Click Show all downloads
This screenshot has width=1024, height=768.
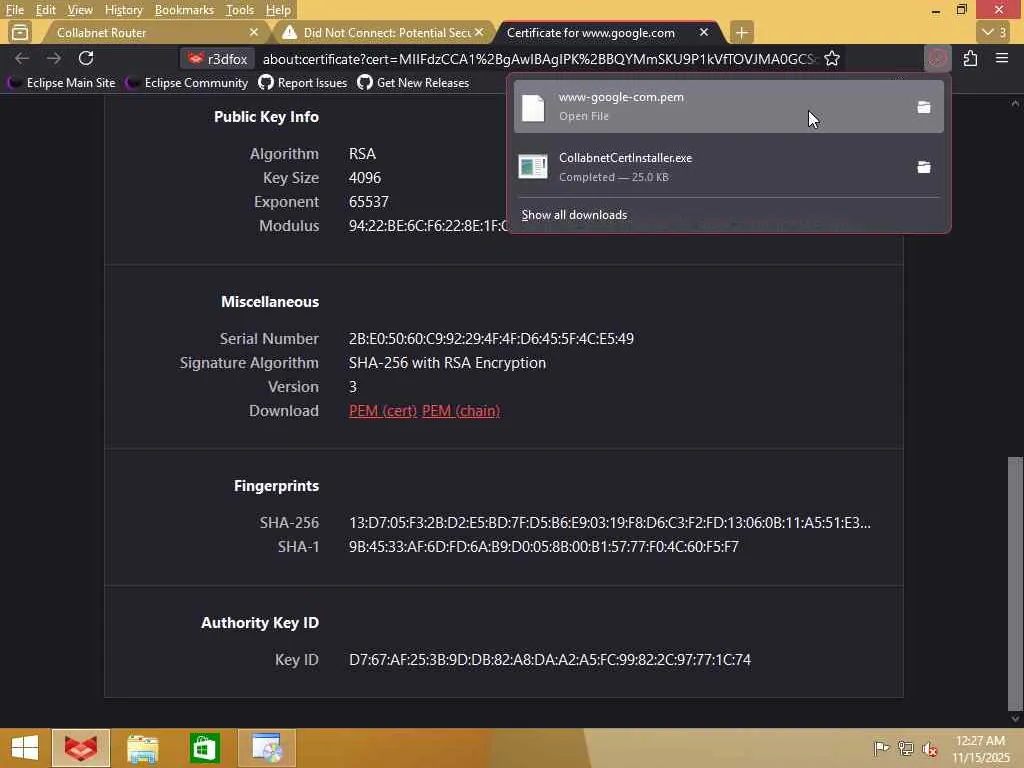coord(574,215)
